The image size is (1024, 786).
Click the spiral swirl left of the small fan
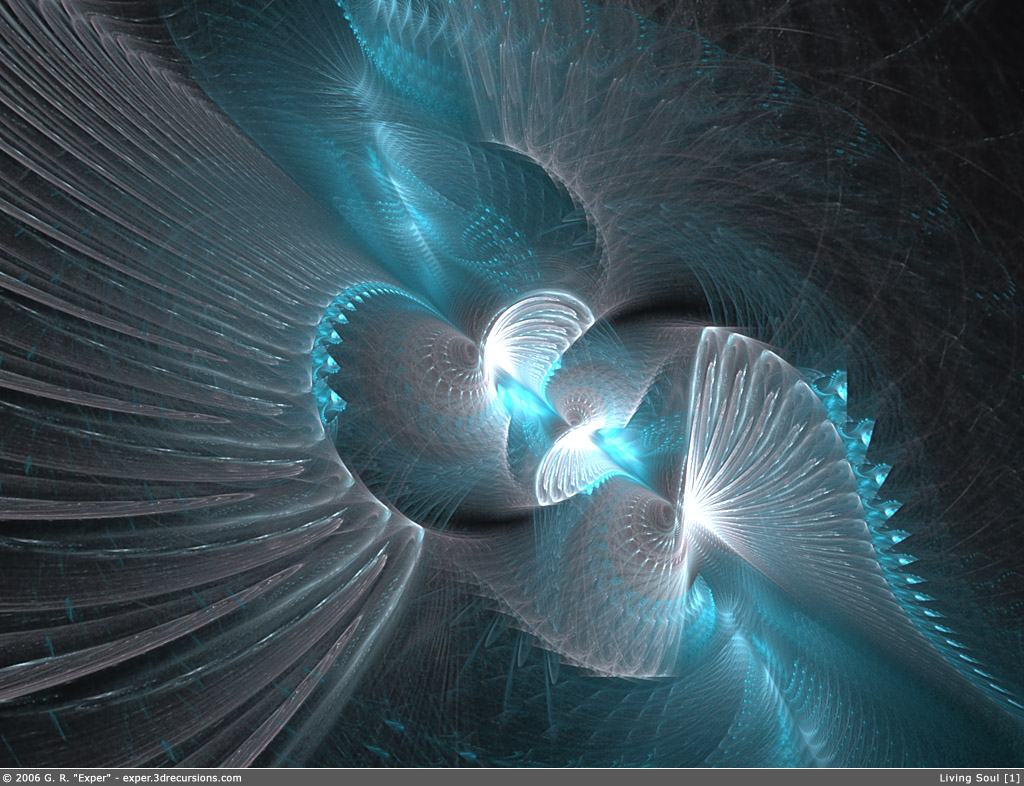point(462,352)
